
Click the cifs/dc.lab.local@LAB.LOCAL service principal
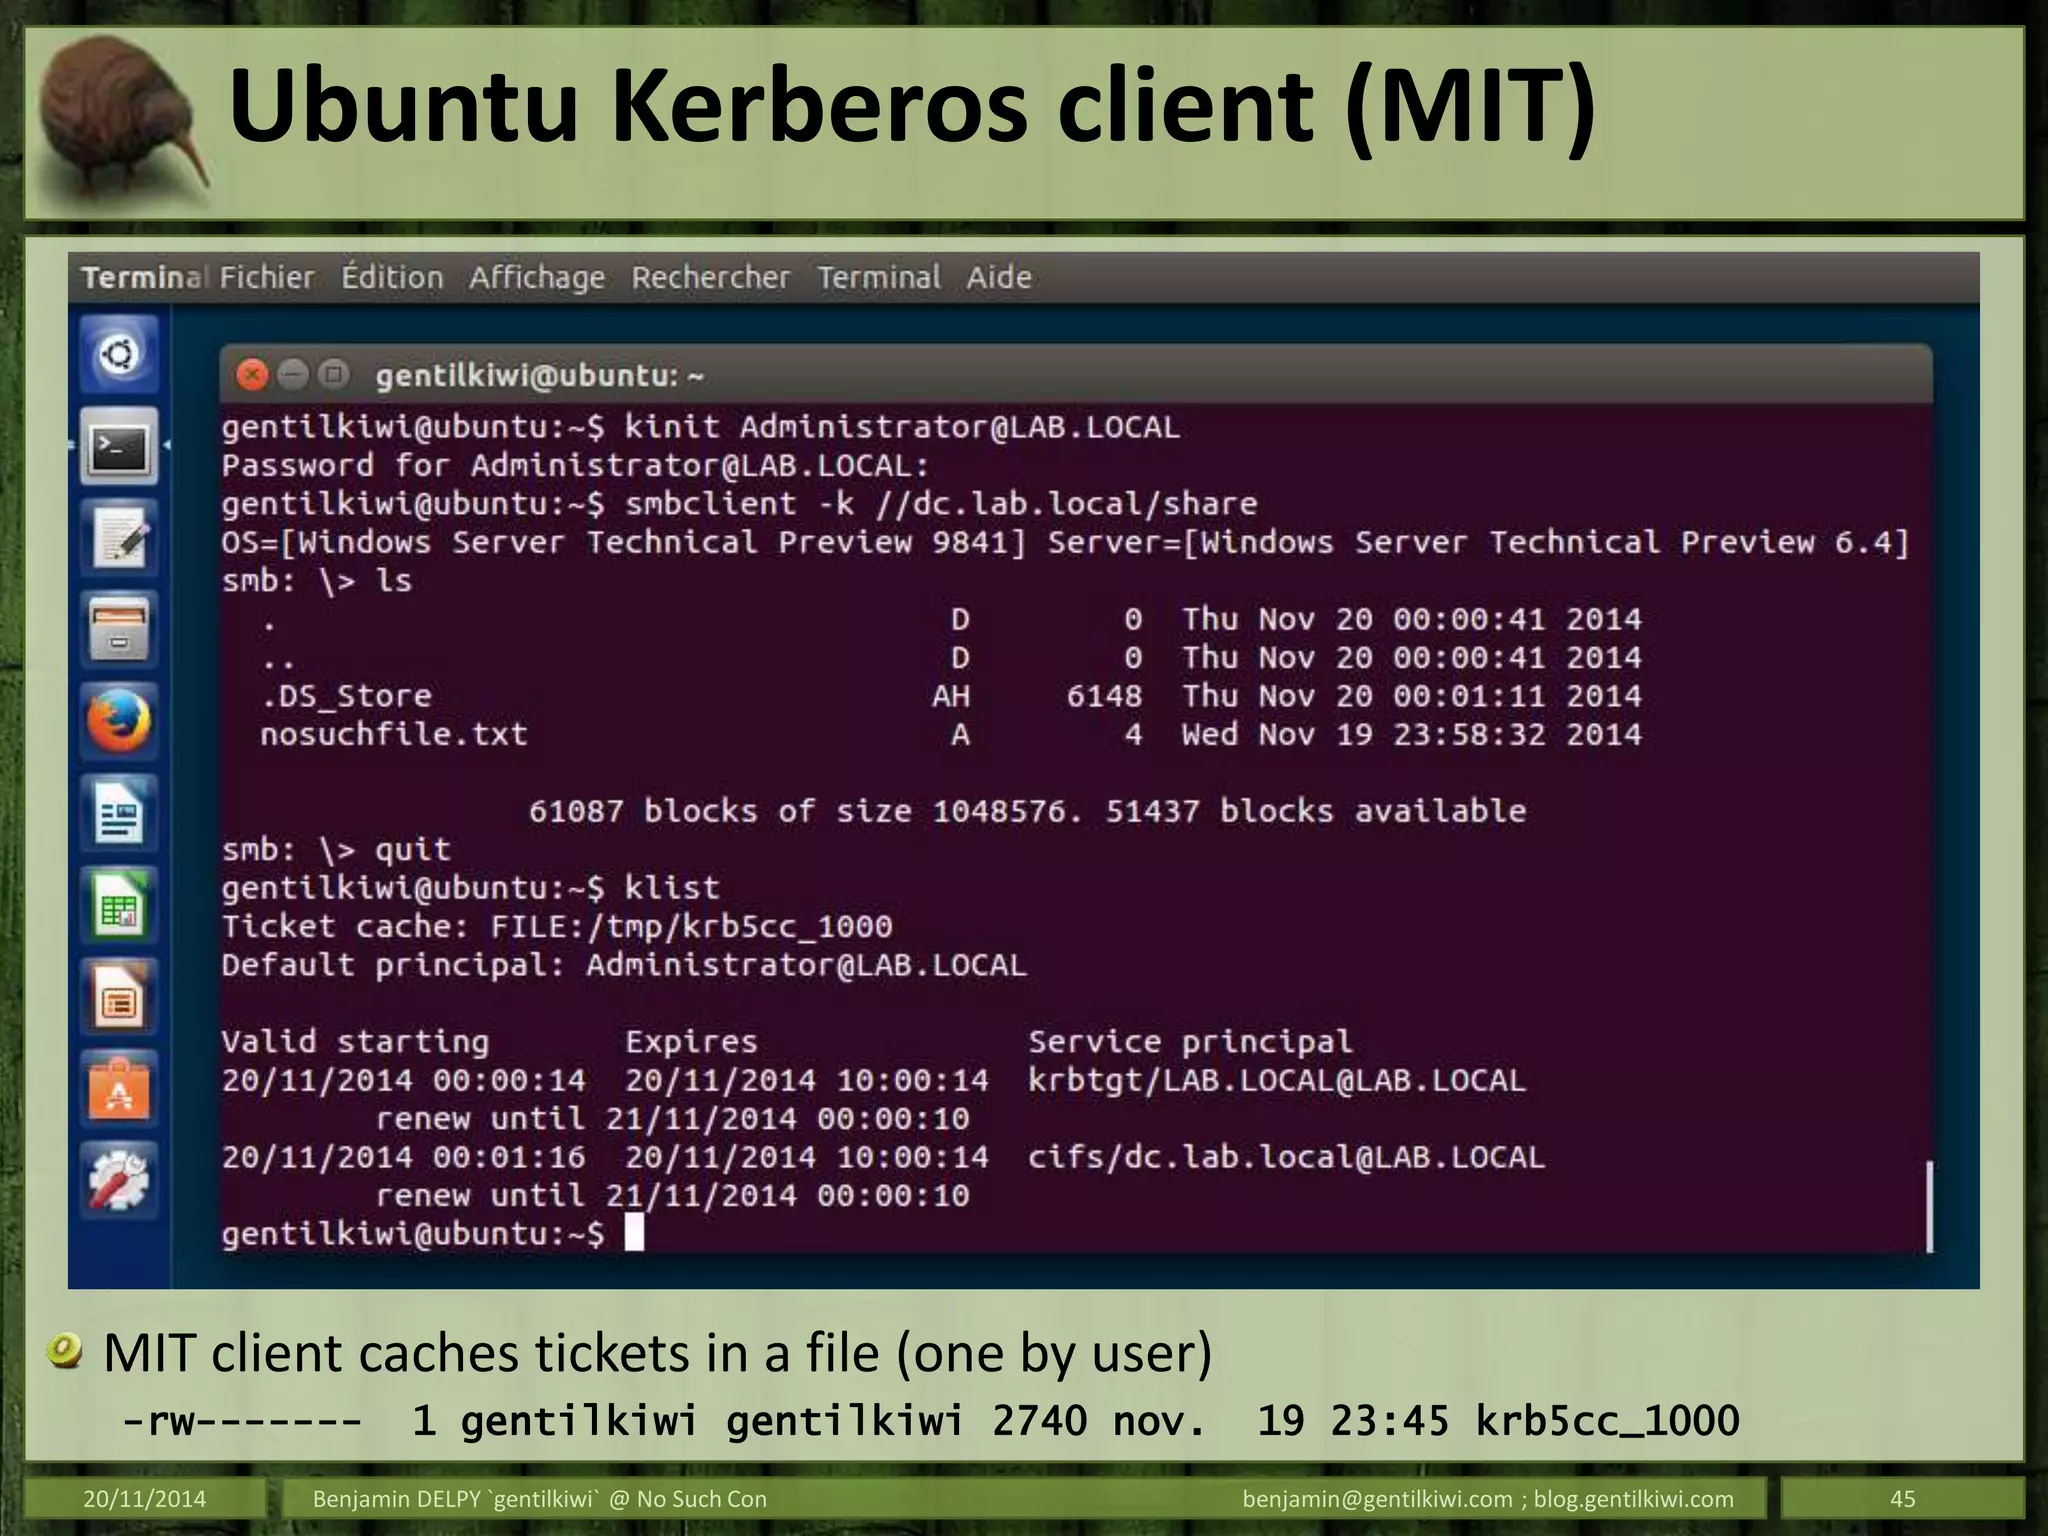1286,1158
